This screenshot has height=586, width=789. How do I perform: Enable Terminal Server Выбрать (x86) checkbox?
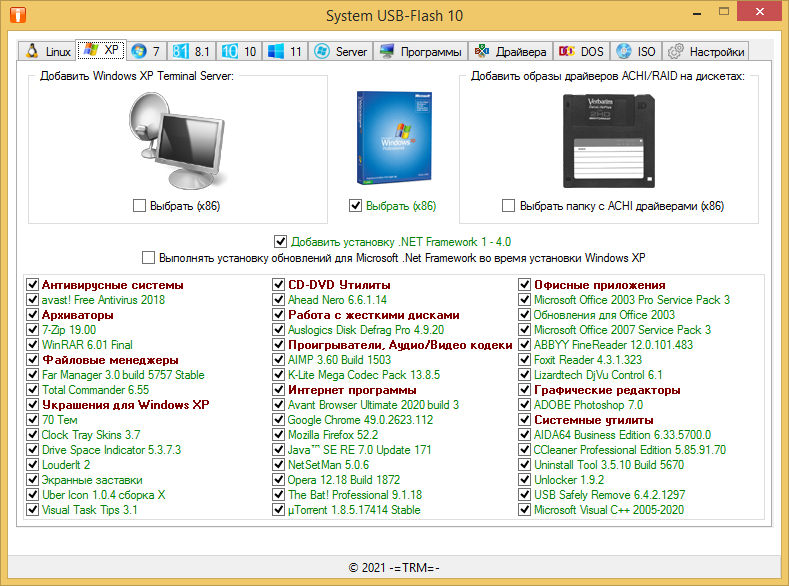(139, 206)
